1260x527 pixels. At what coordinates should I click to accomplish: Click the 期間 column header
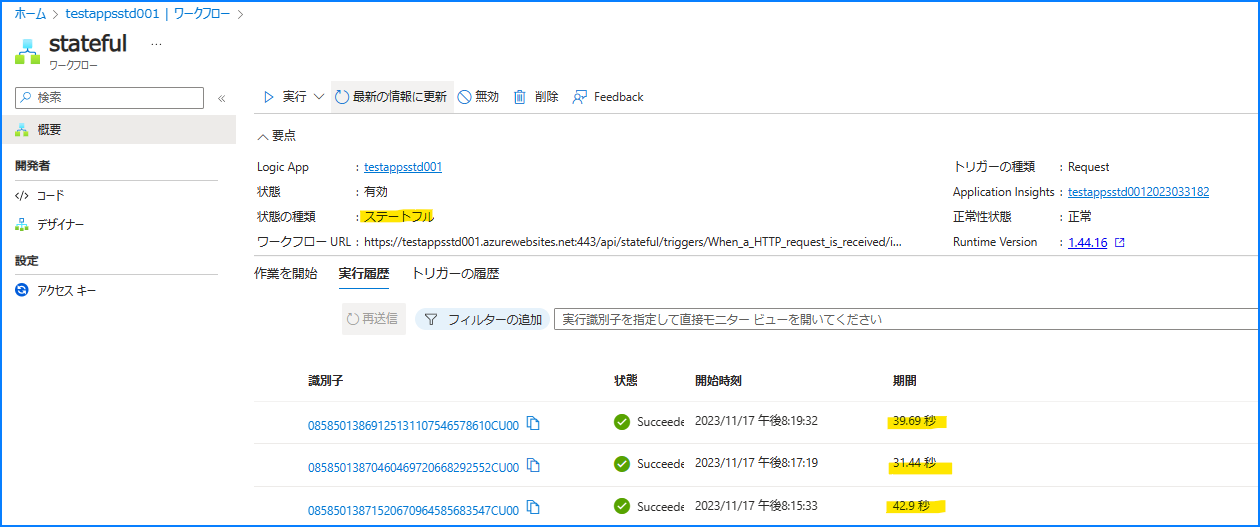point(904,381)
